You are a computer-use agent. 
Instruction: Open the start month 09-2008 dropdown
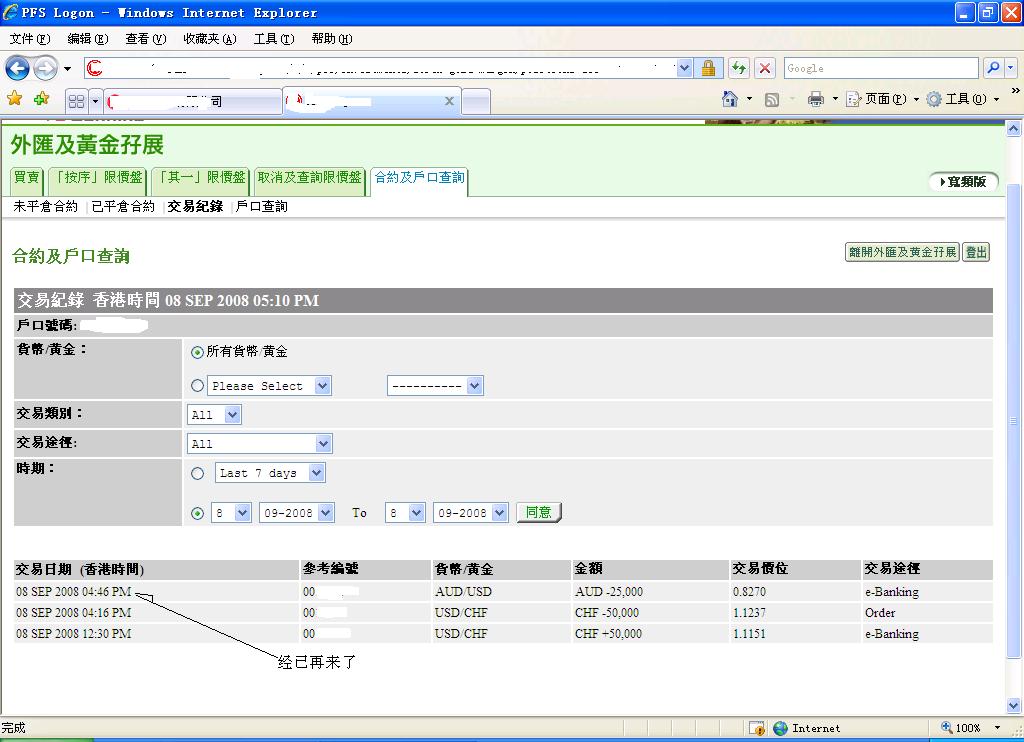[297, 513]
